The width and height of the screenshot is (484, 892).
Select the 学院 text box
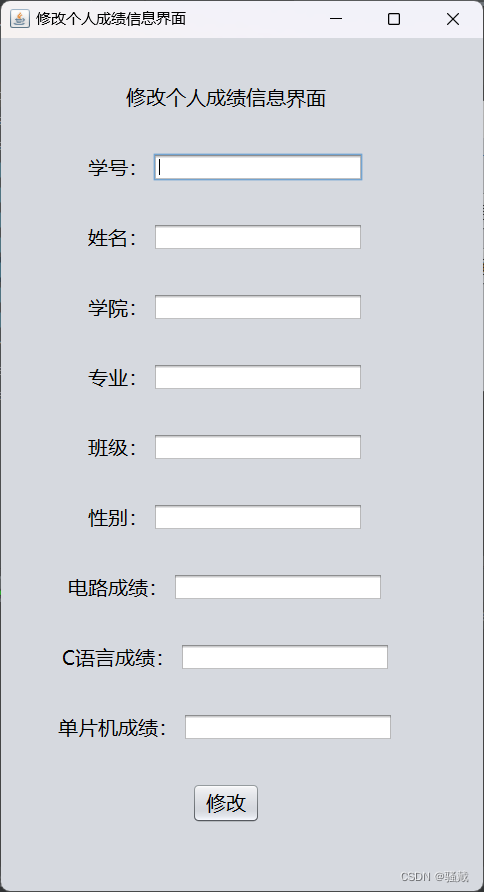(x=258, y=307)
